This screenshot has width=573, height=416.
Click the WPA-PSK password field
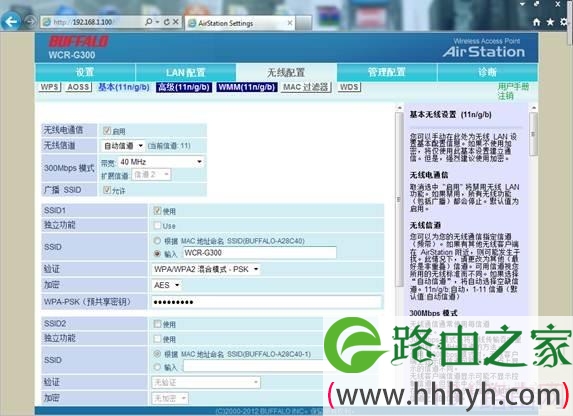(267, 302)
